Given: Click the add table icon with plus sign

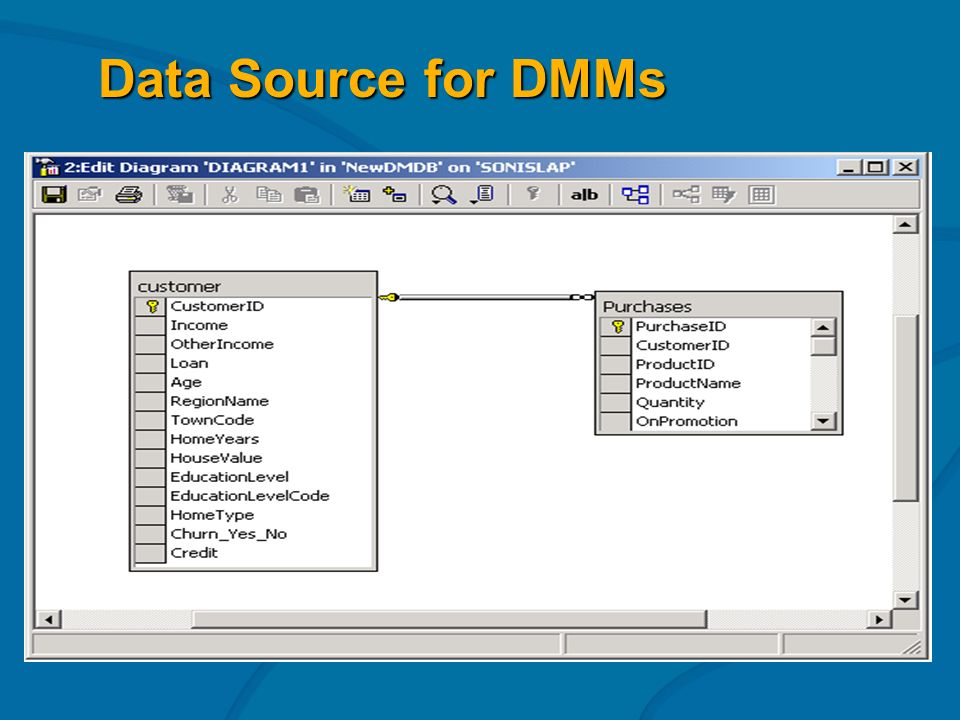Looking at the screenshot, I should coord(394,195).
